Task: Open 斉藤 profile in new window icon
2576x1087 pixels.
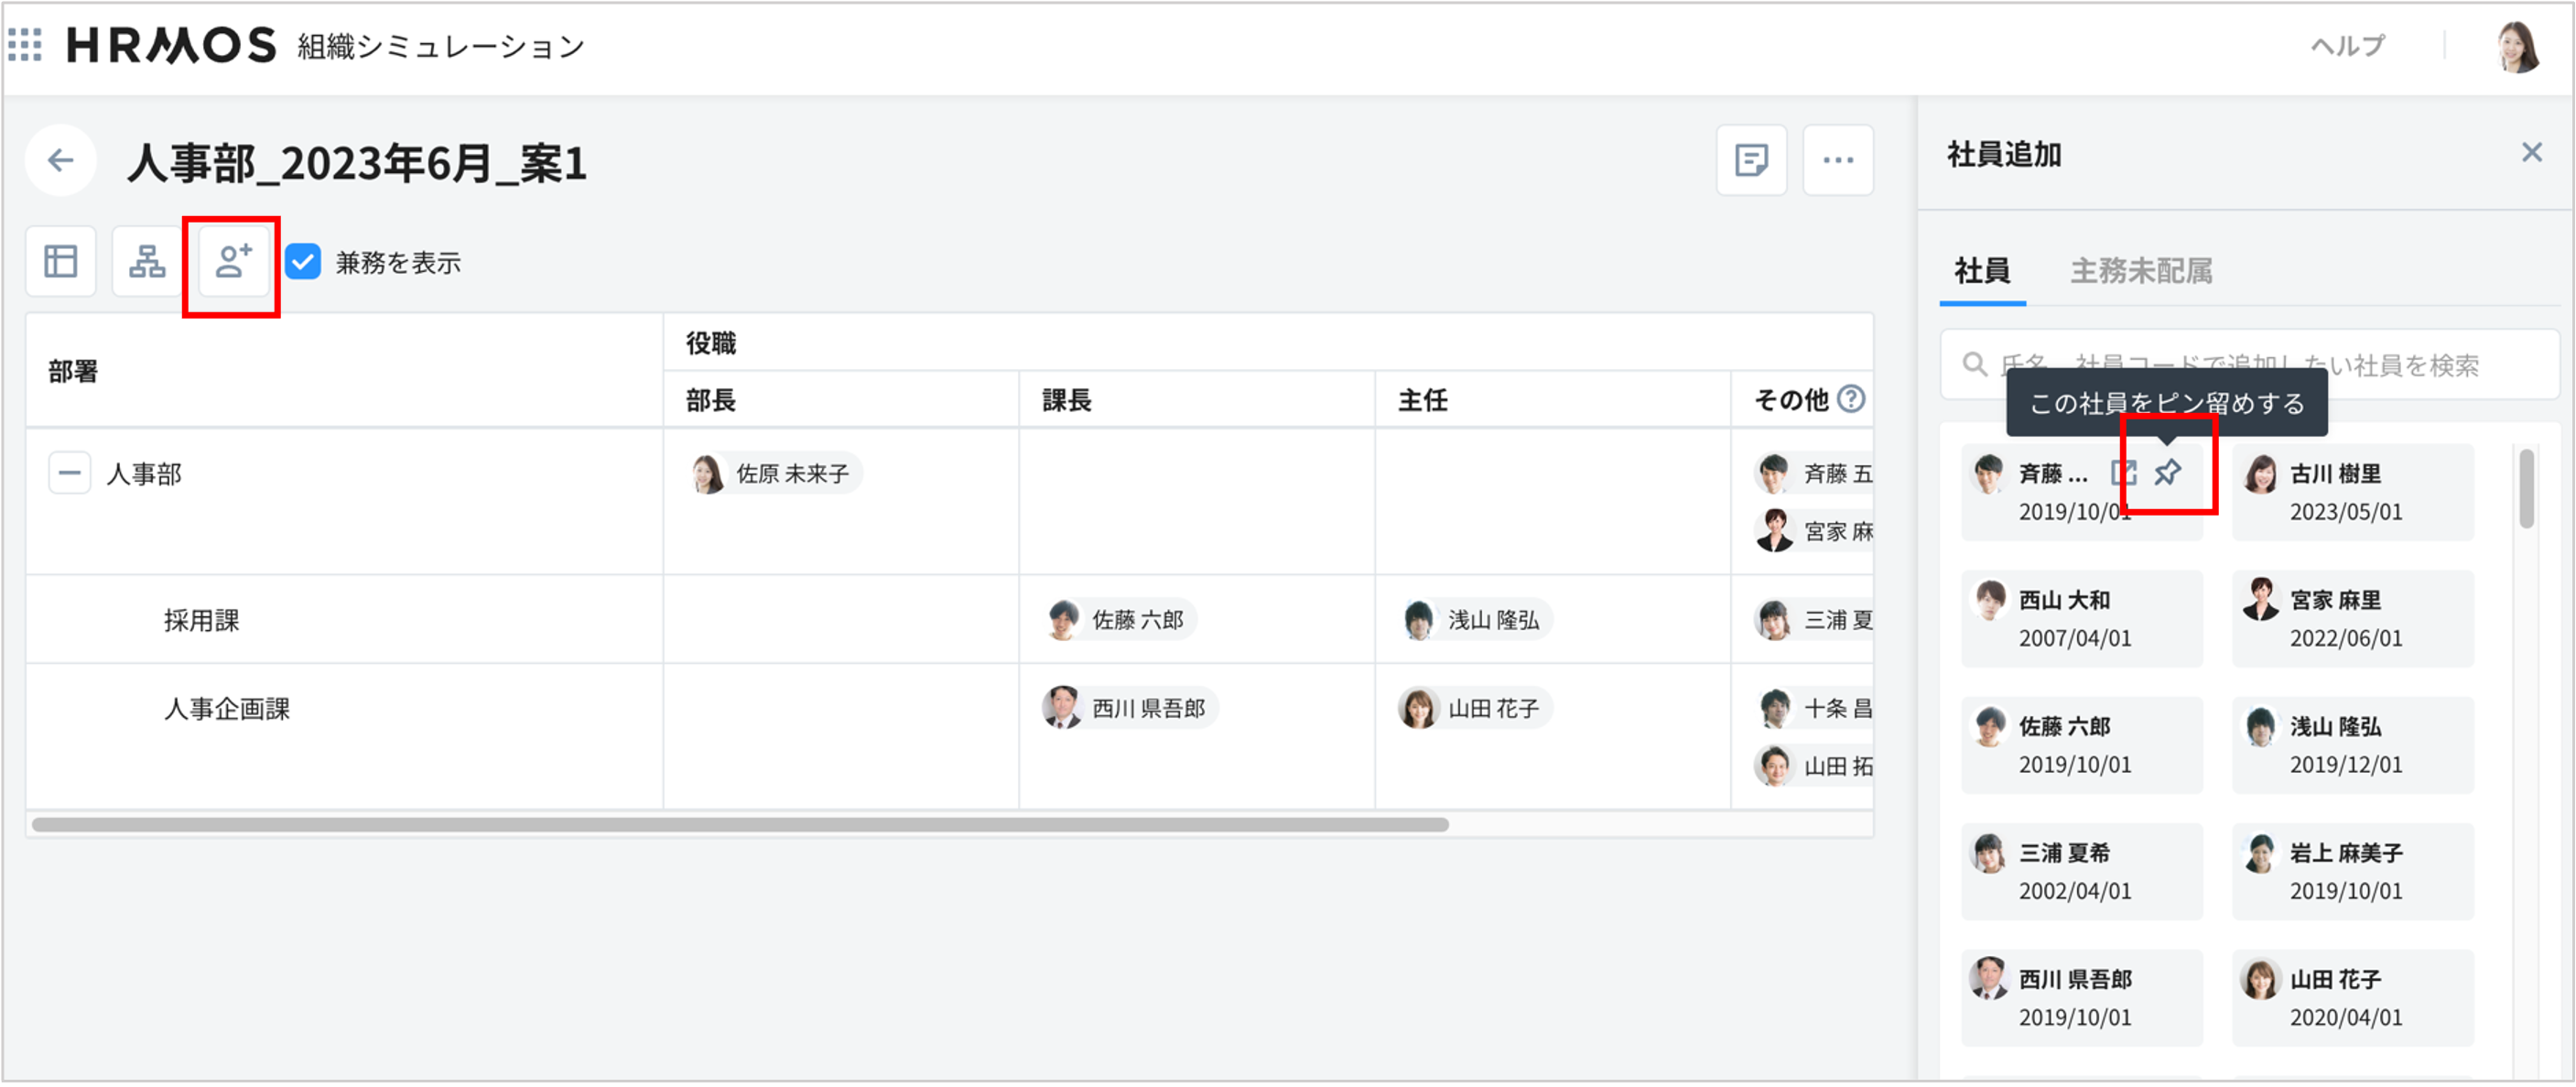Action: (x=2123, y=472)
